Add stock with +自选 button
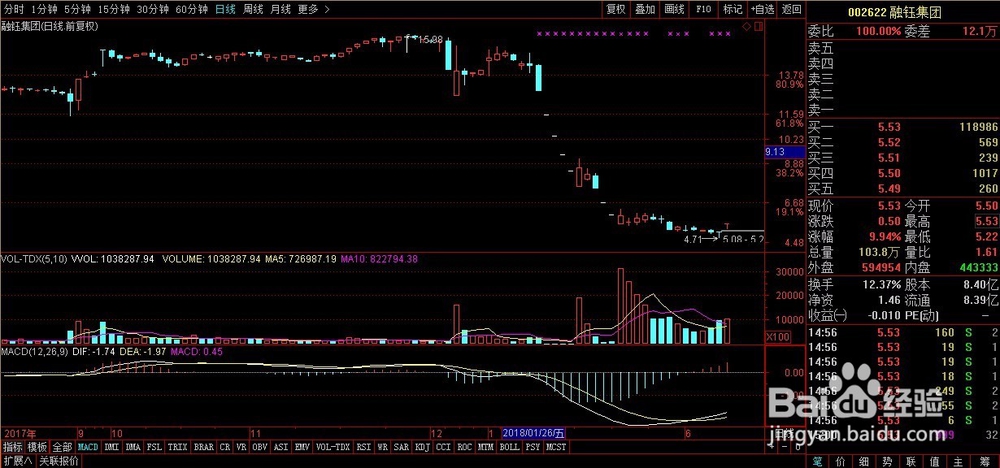The height and width of the screenshot is (468, 1000). point(763,10)
